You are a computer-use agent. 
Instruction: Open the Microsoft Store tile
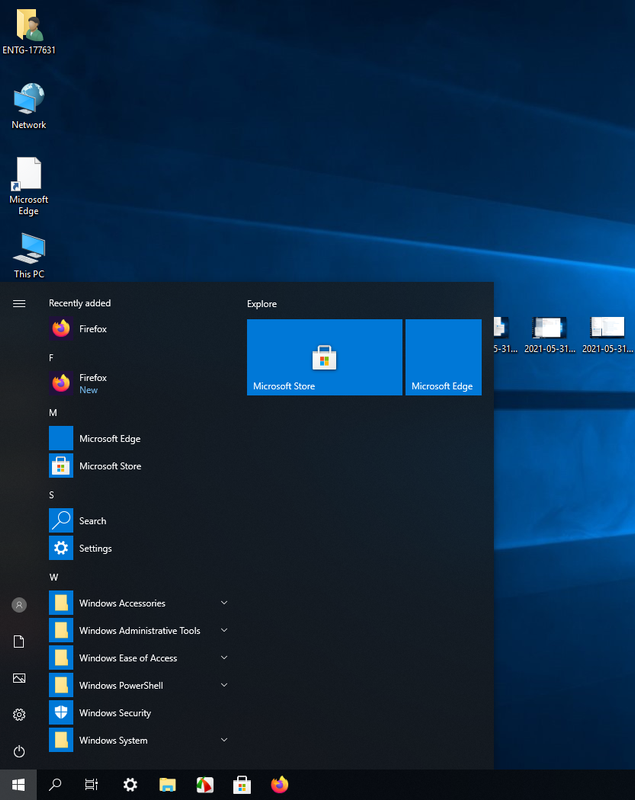click(324, 357)
